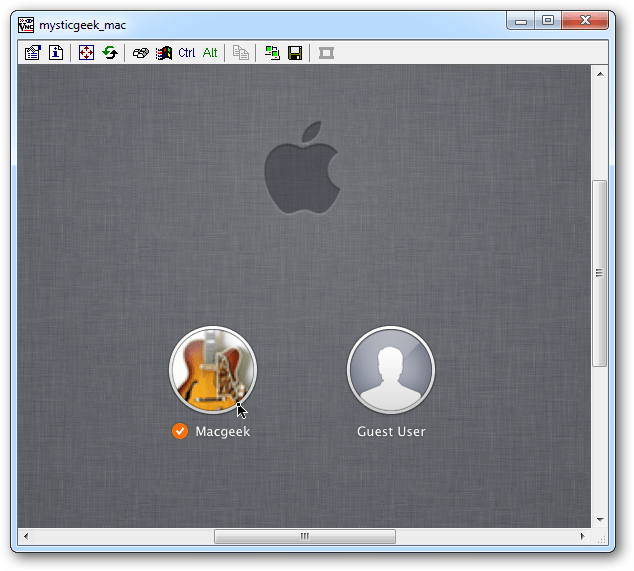Close the mysticgeek_mac VNC window
The image size is (634, 571).
585,21
